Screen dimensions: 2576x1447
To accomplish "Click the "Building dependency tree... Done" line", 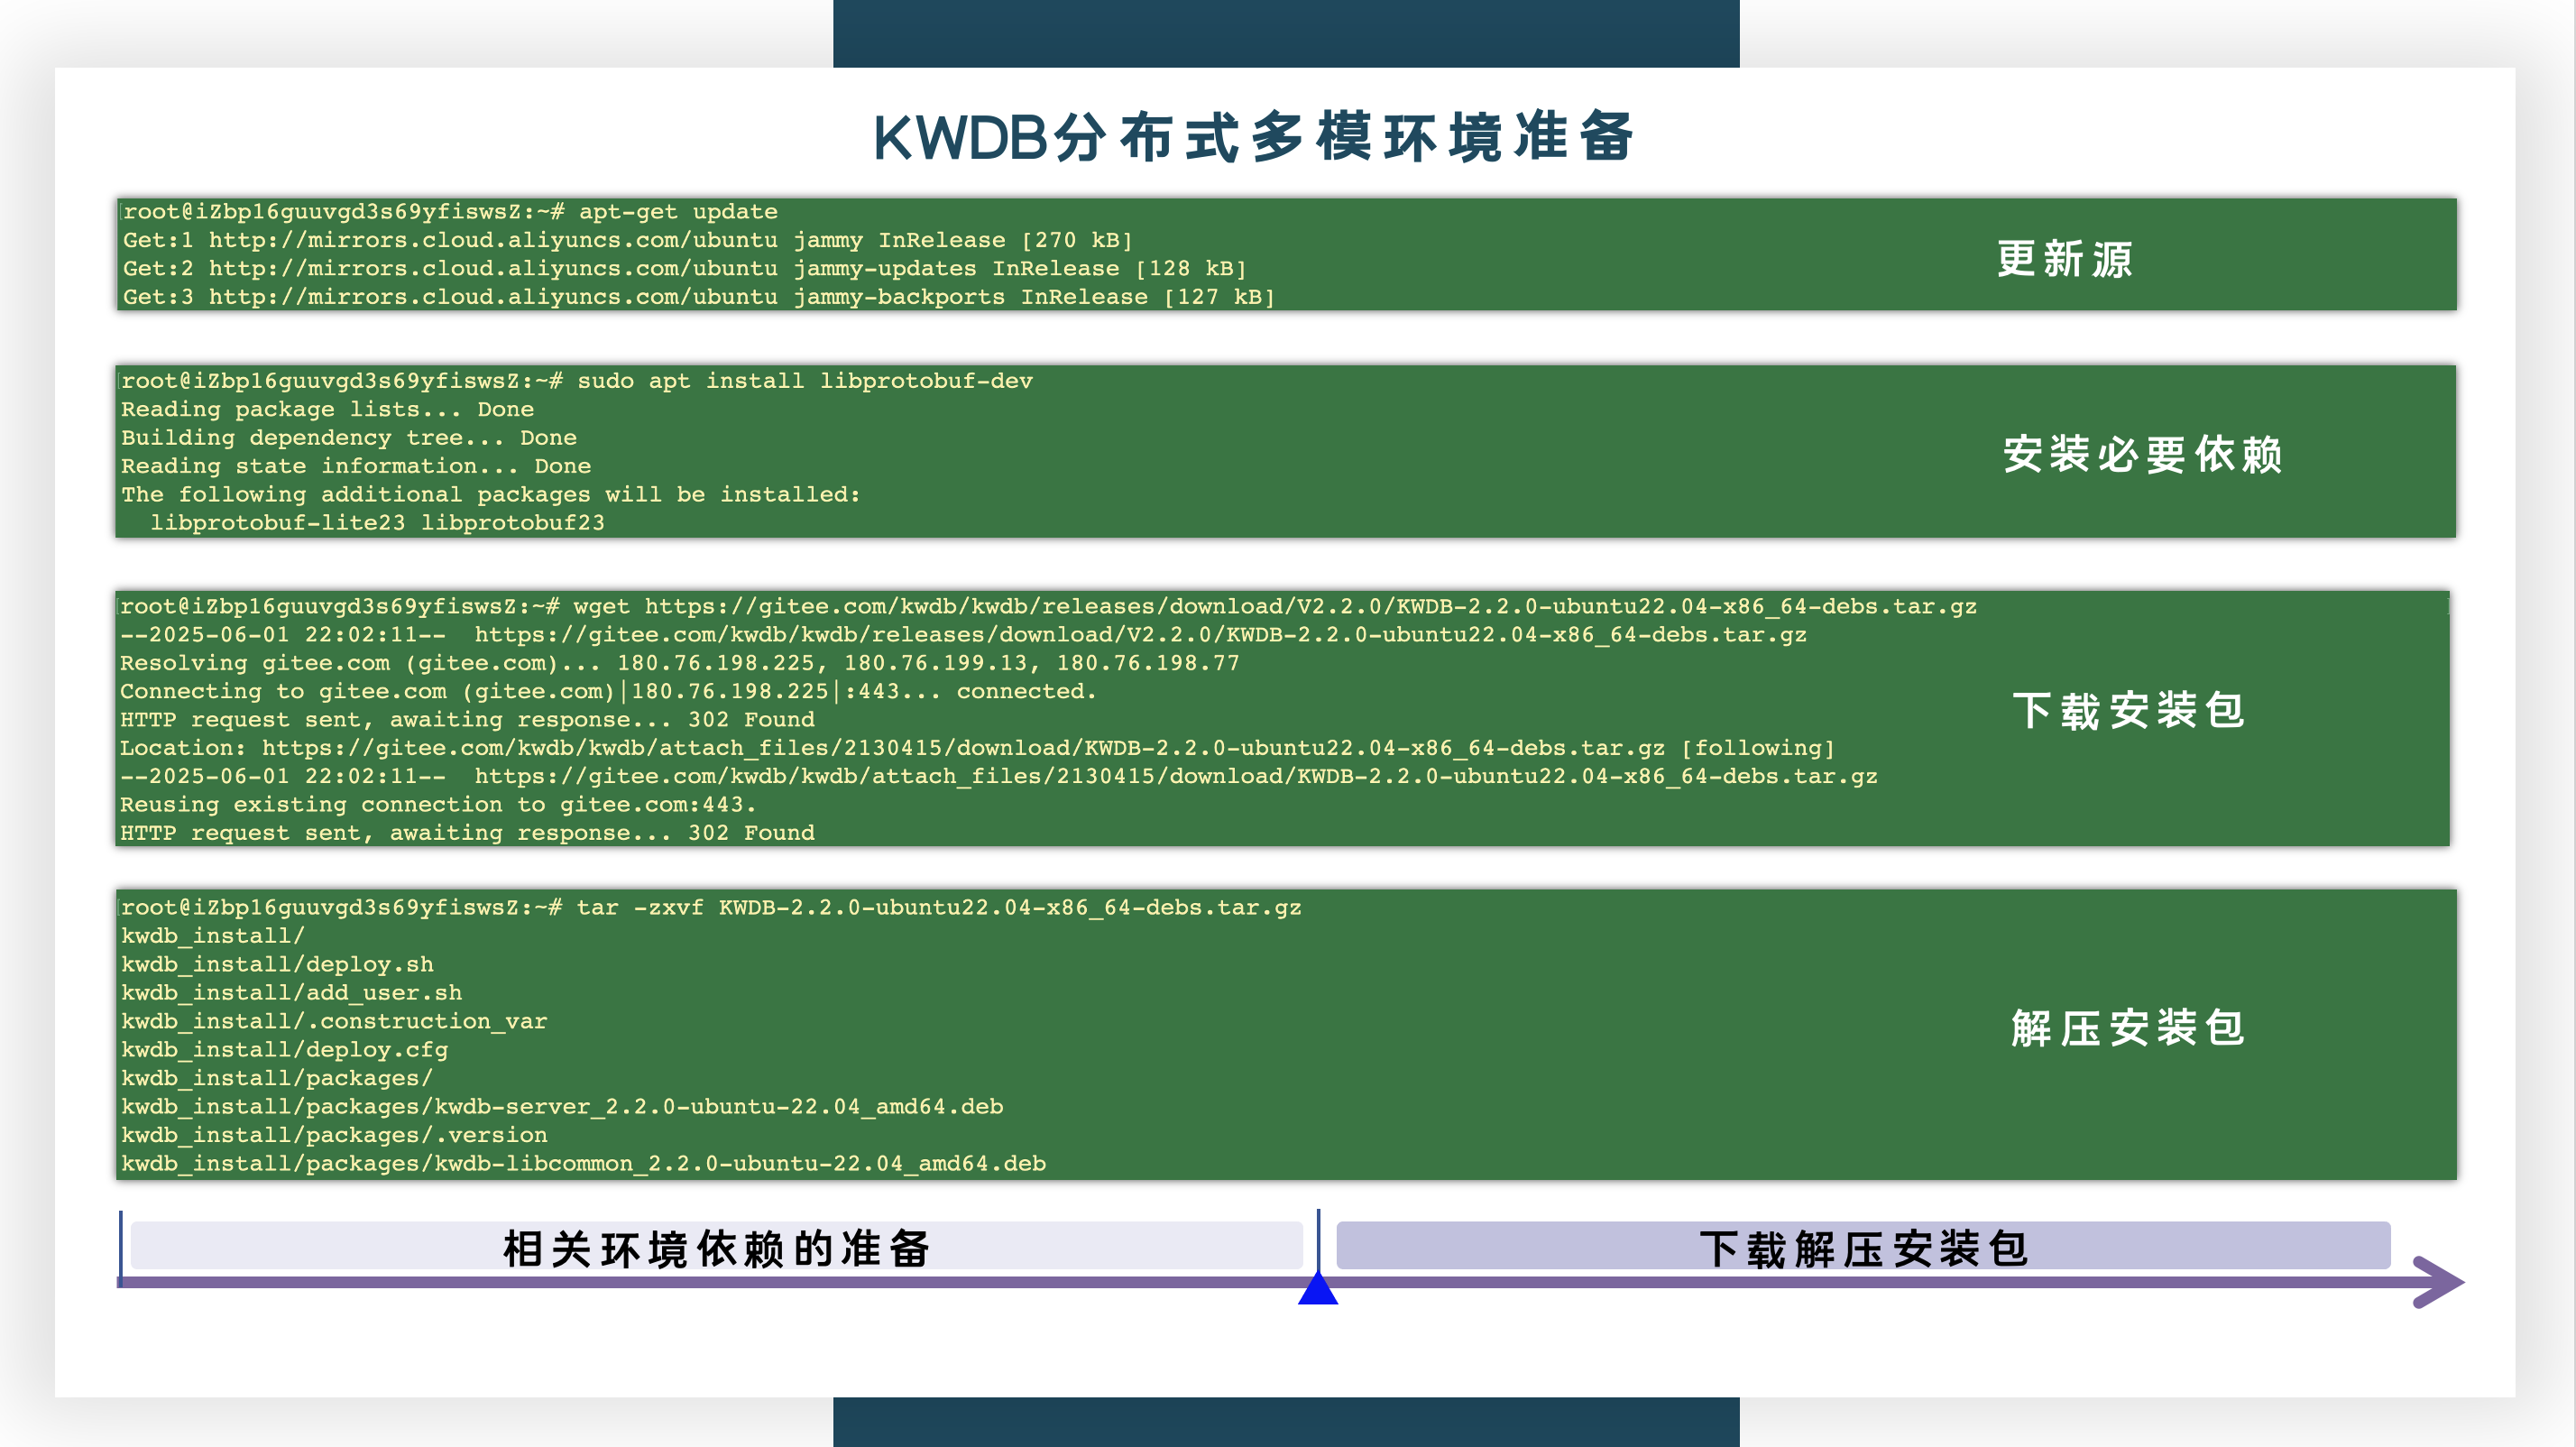I will click(349, 437).
